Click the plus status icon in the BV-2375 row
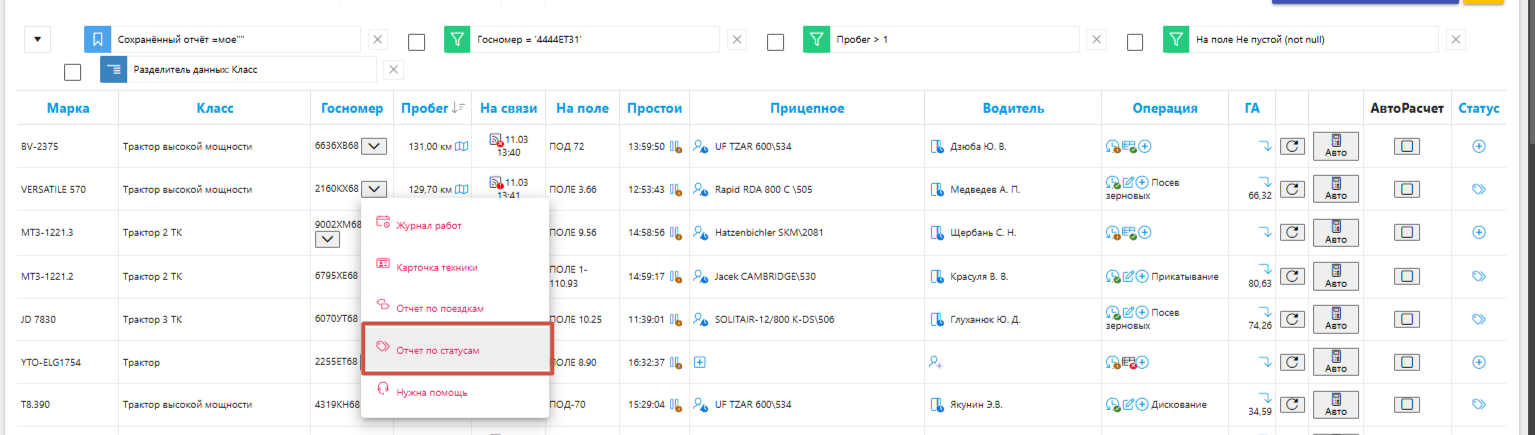Screen dimensions: 1535x435 point(1478,146)
